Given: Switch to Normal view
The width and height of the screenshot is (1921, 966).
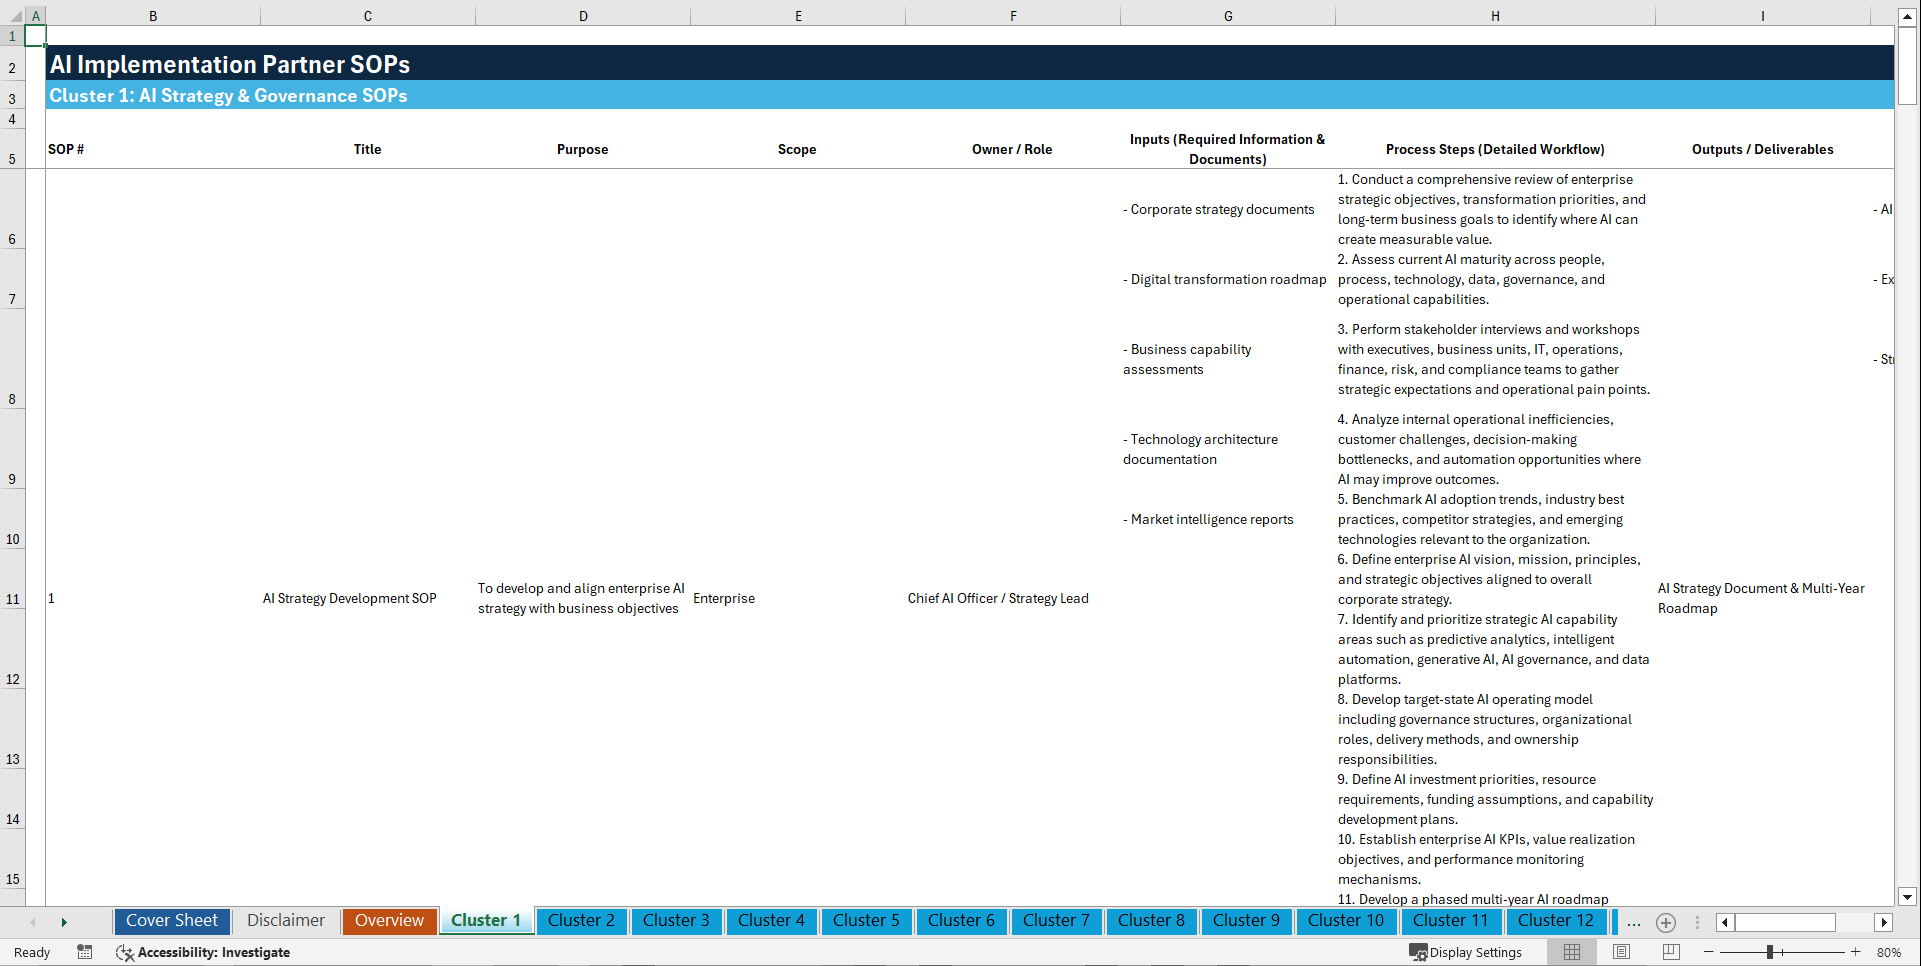Looking at the screenshot, I should (1572, 952).
